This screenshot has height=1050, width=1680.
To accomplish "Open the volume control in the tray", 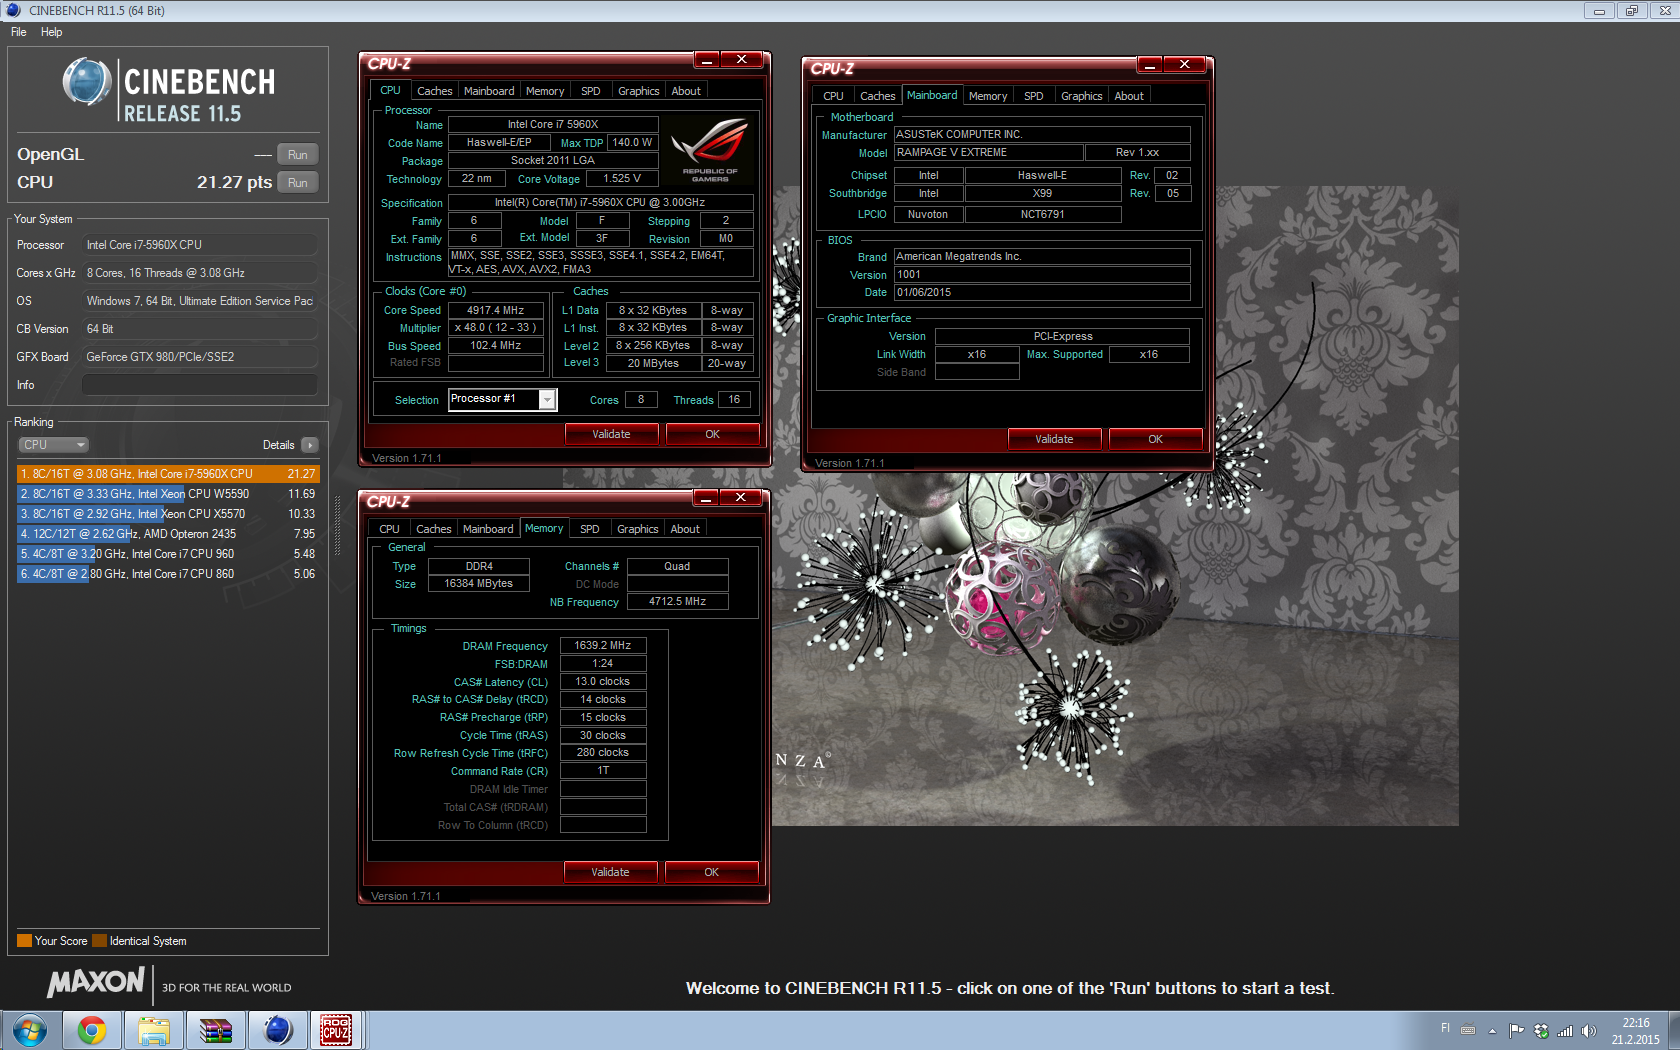I will click(1588, 1031).
